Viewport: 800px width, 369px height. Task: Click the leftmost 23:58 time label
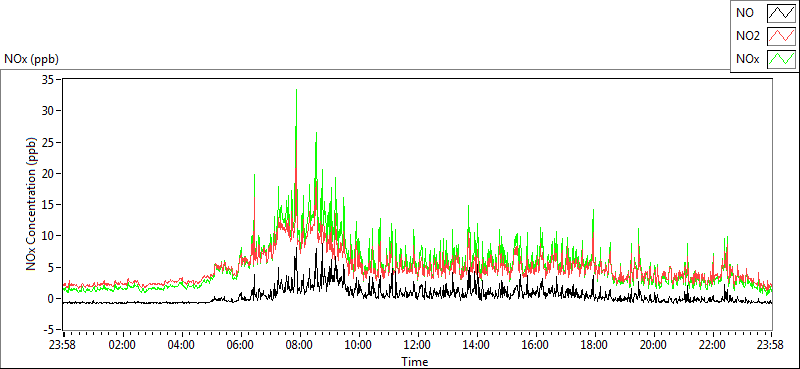coord(62,345)
